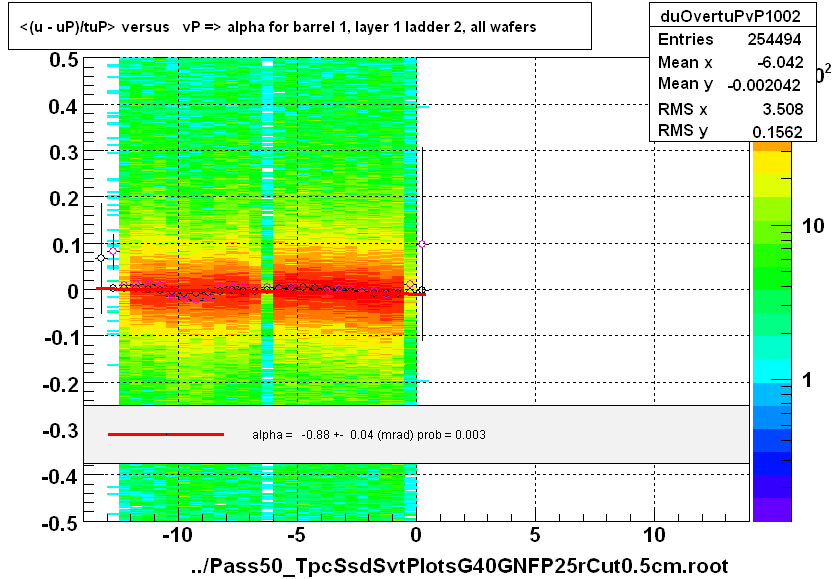Click the y-axis tick label 0.3
Viewport: 833px width, 579px height.
(x=64, y=153)
